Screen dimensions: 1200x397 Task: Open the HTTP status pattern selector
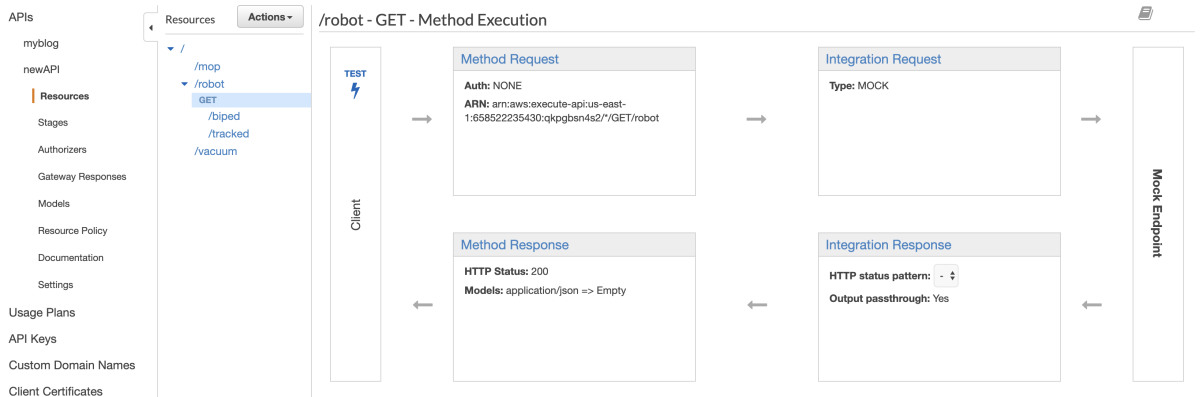pyautogui.click(x=946, y=276)
